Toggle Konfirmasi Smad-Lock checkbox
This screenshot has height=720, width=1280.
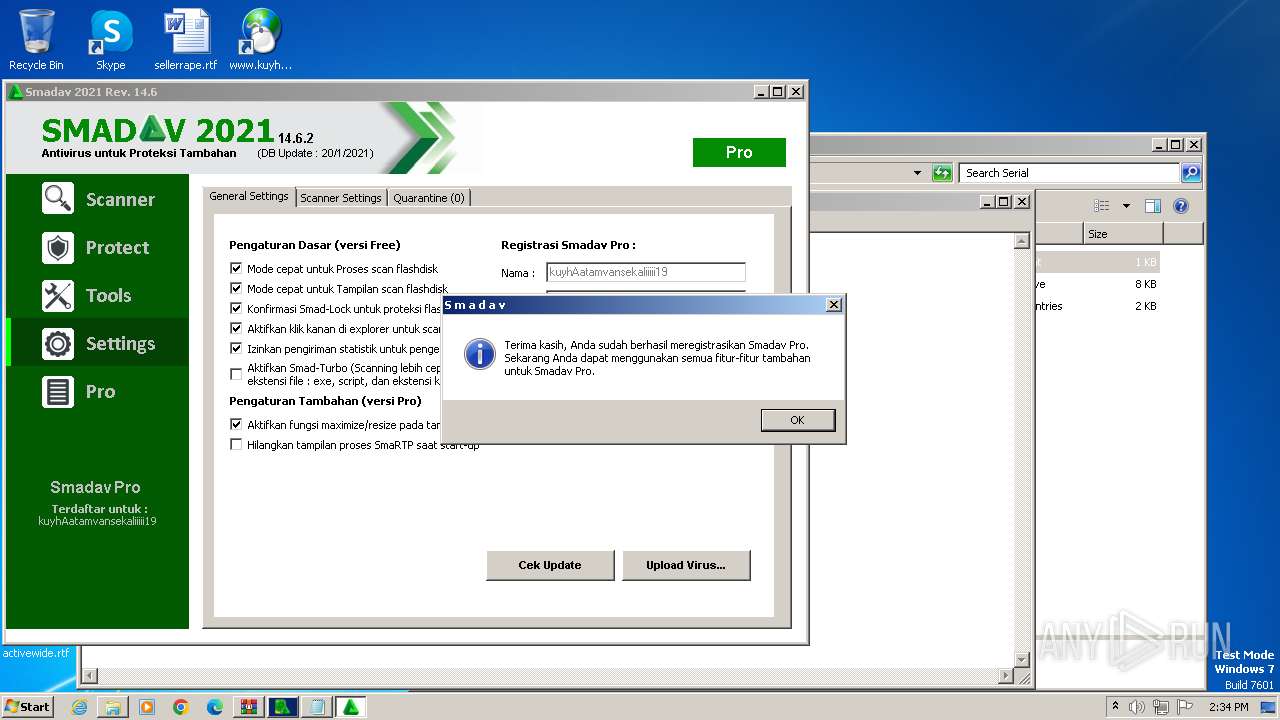(236, 309)
